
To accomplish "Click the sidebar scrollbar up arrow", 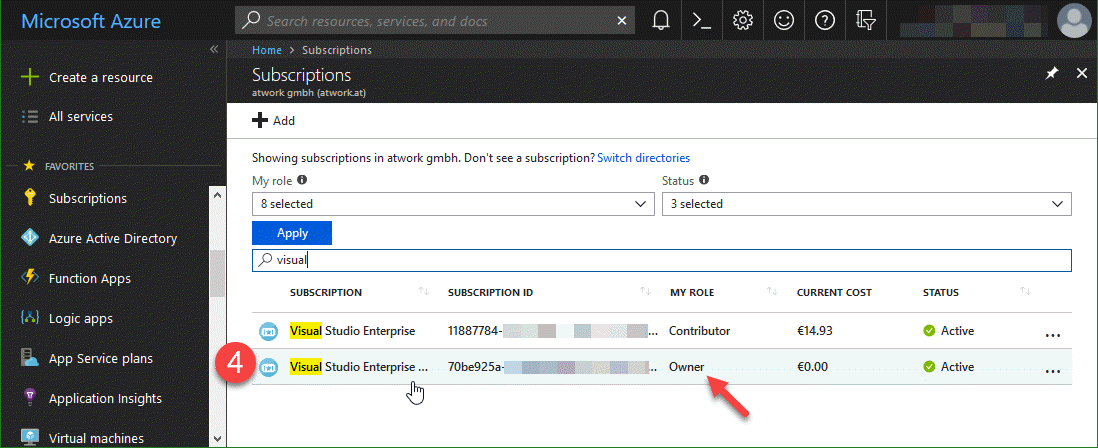I will click(x=216, y=195).
